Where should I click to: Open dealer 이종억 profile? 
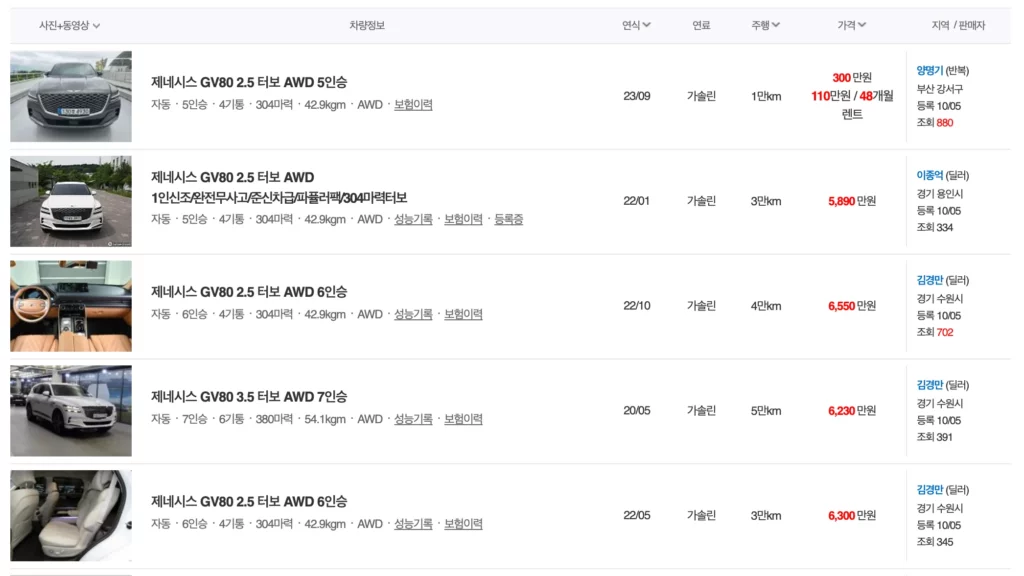tap(930, 175)
